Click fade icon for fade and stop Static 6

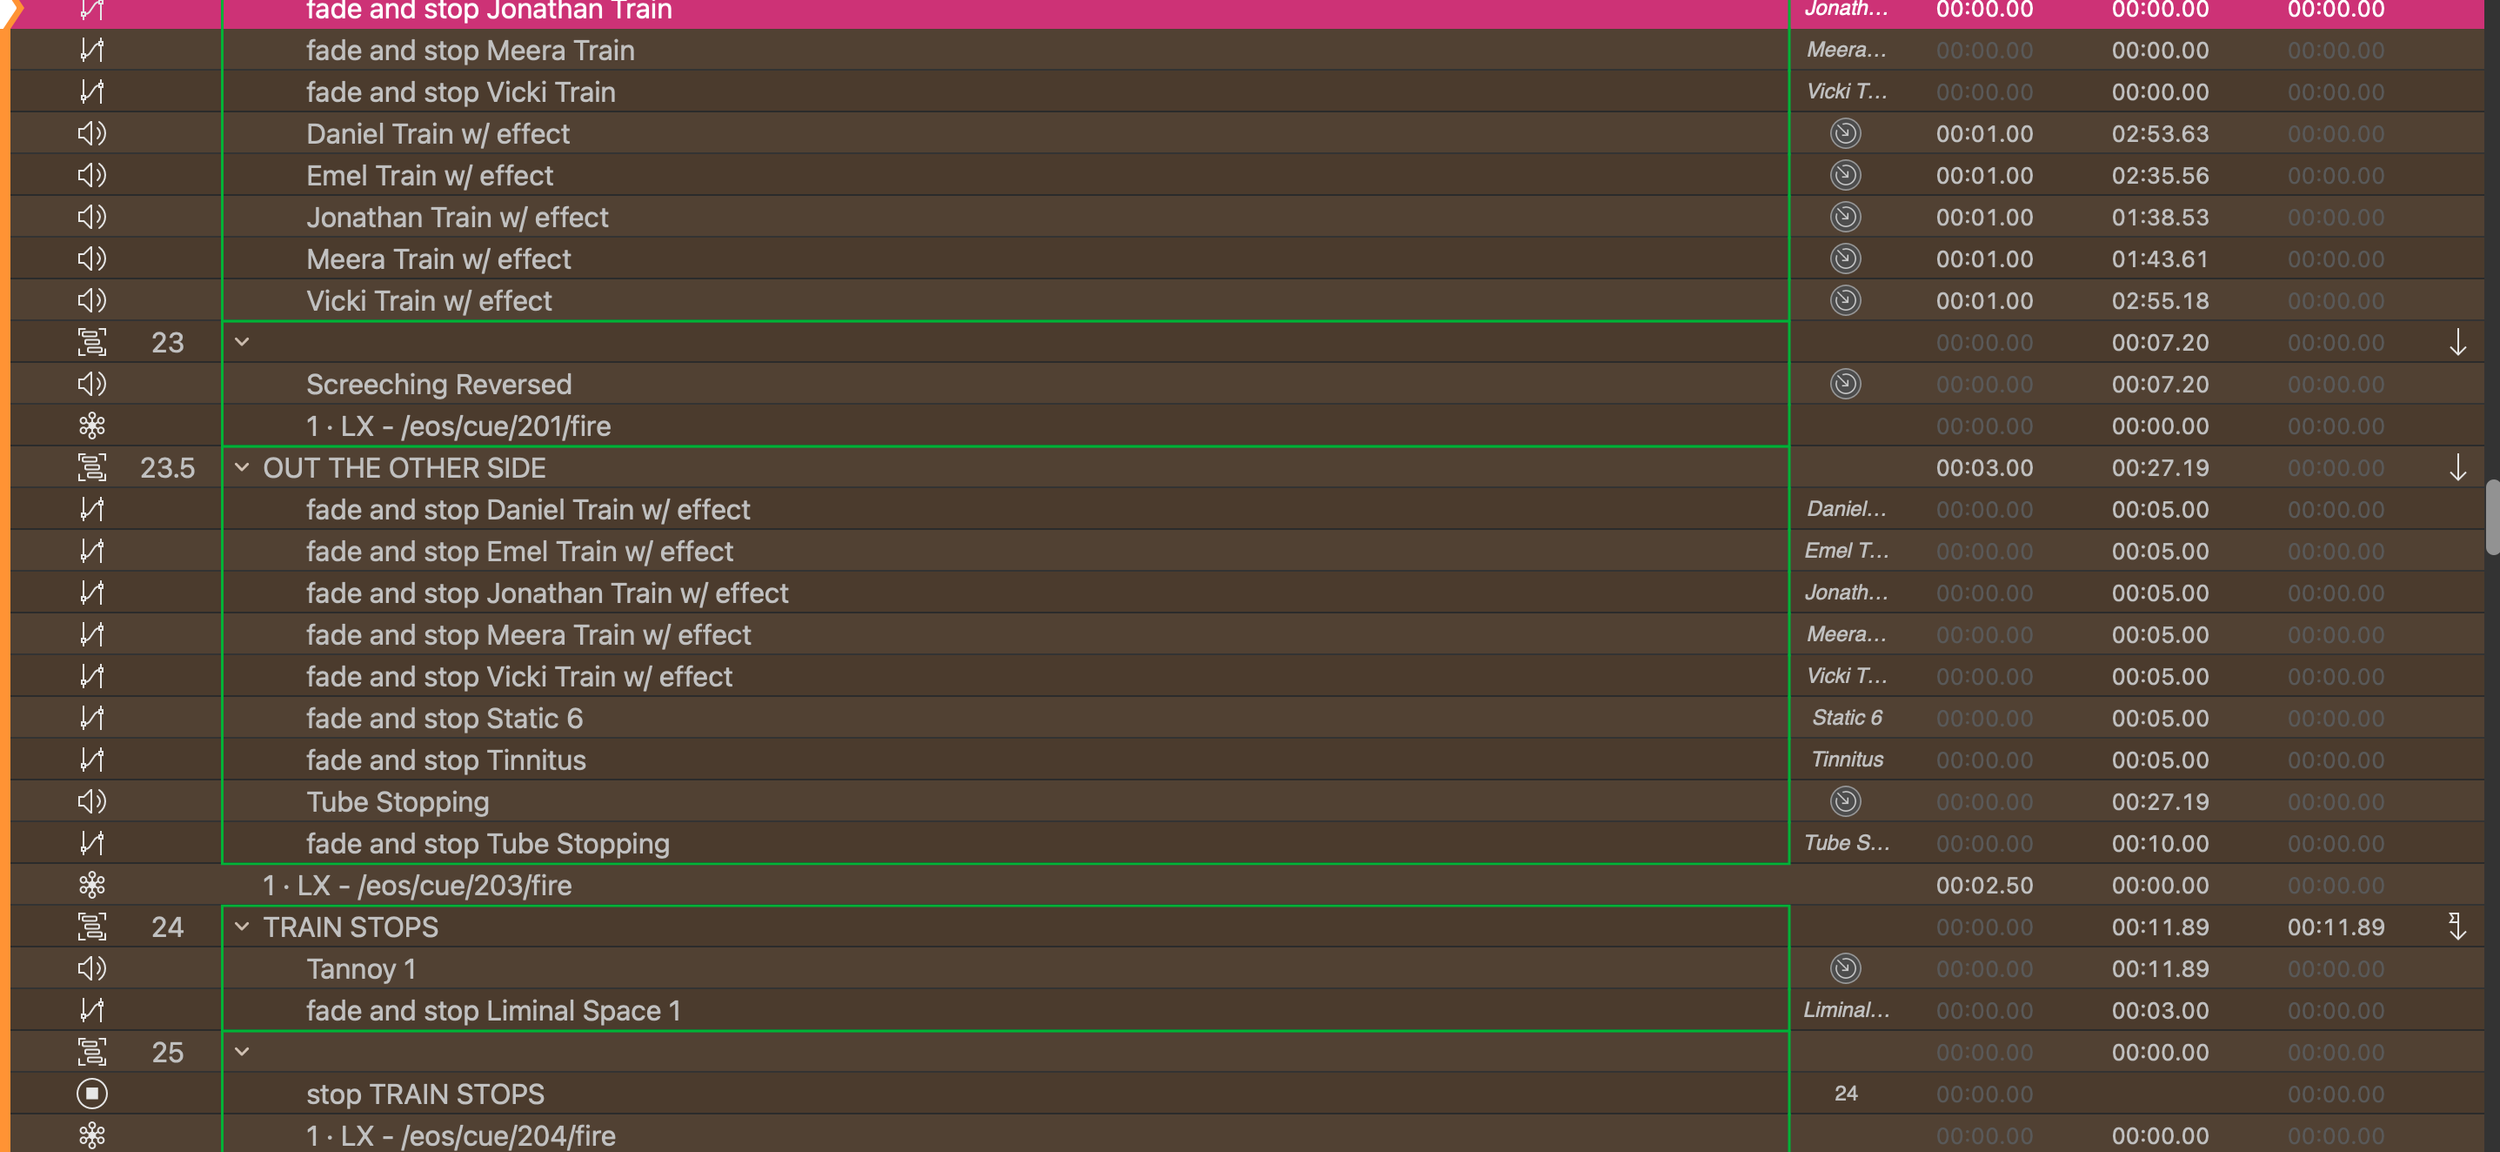point(92,718)
